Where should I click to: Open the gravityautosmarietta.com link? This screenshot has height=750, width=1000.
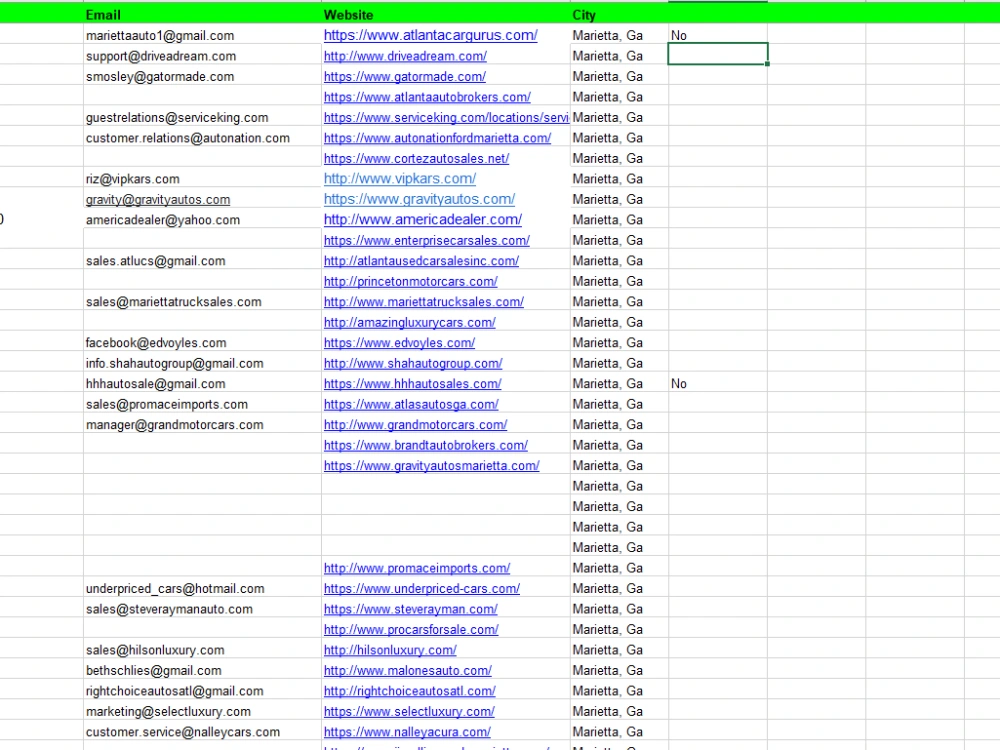(431, 466)
